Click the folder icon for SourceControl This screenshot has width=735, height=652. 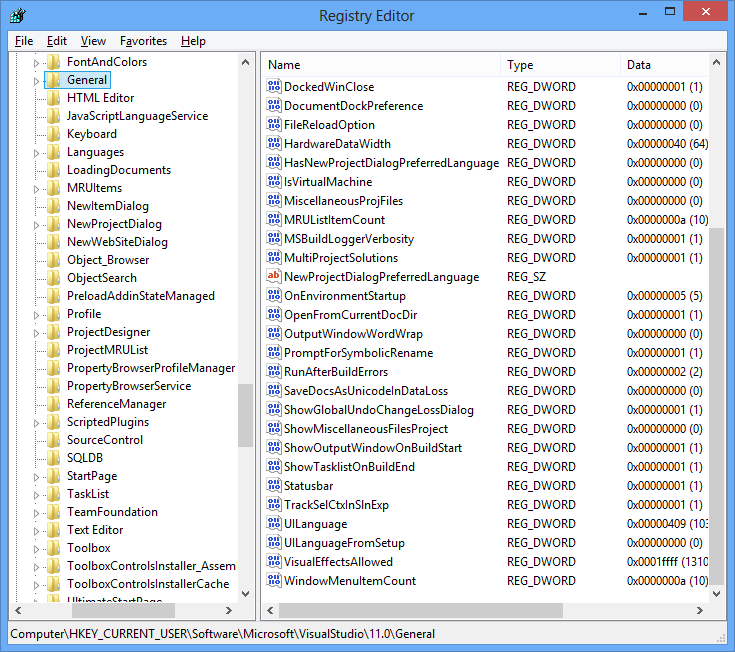53,440
